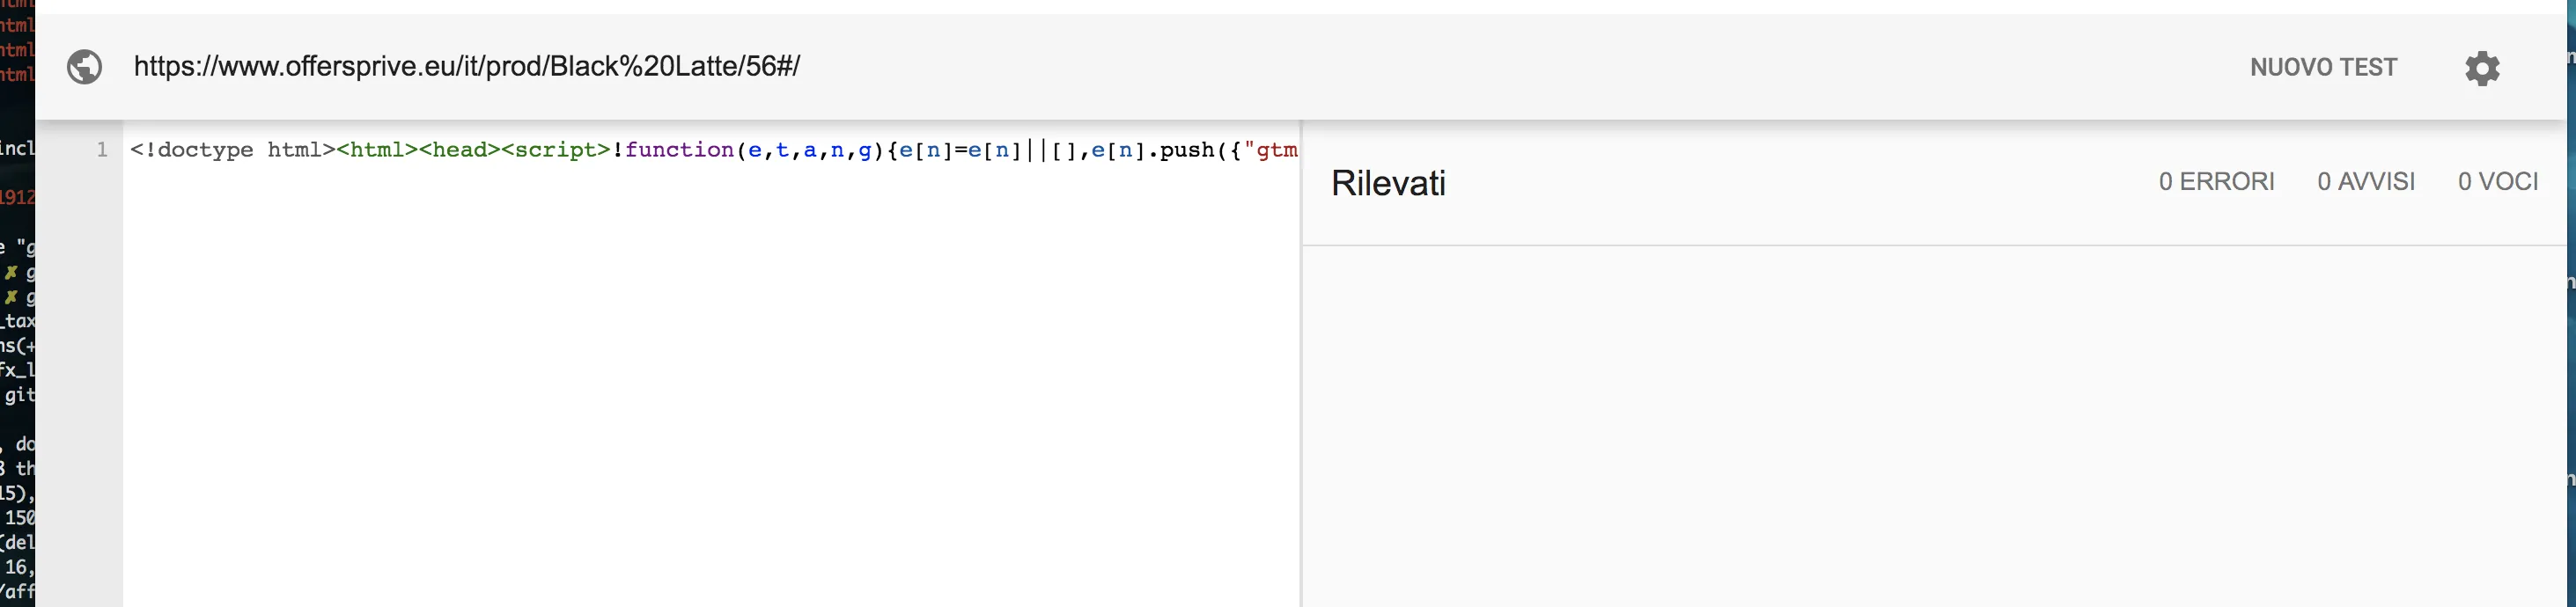
Task: Click the 0 ERRORI counter
Action: tap(2216, 181)
